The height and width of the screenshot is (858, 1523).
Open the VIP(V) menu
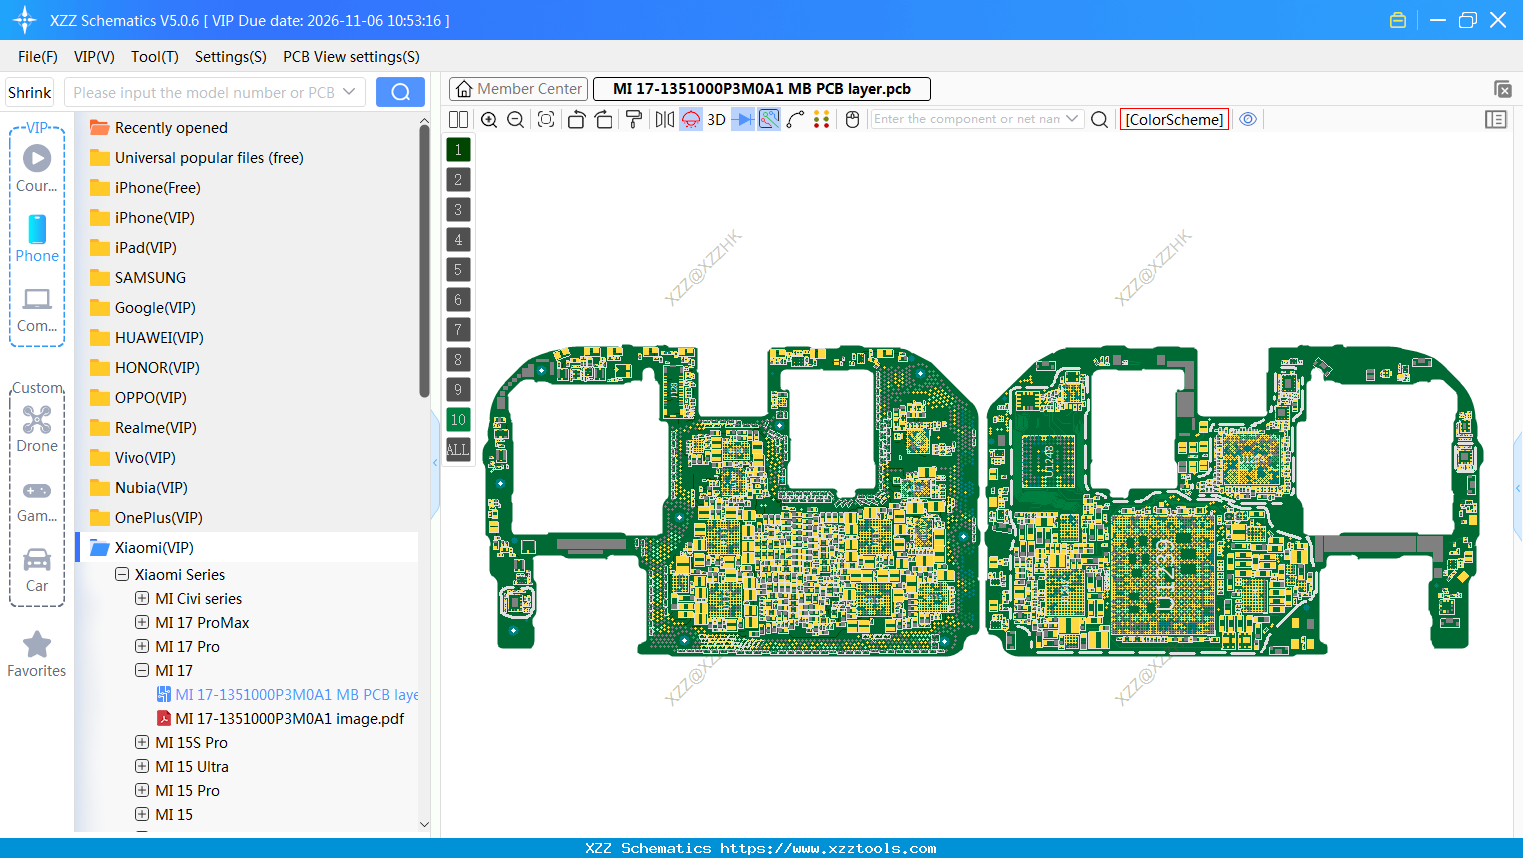click(x=93, y=57)
